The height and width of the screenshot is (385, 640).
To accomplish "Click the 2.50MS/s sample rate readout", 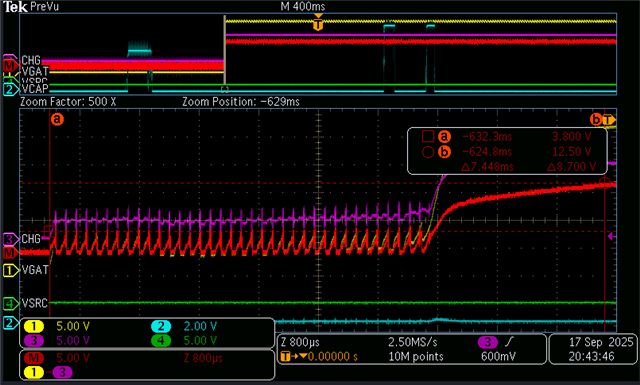I will pos(413,342).
